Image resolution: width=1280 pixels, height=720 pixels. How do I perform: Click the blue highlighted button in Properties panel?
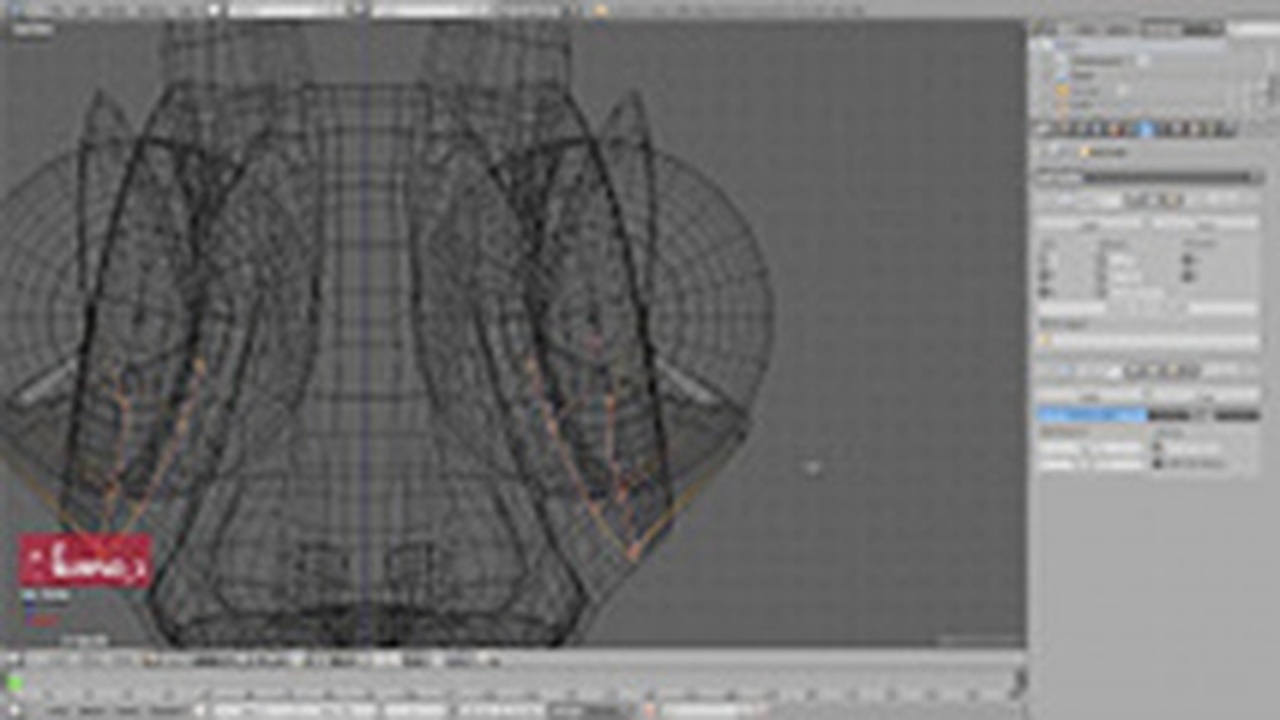point(1091,414)
